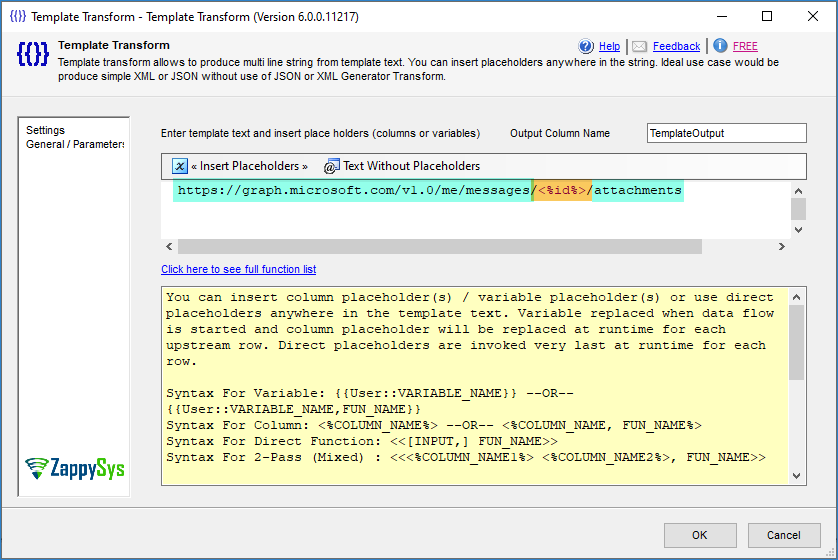Click the Template Transform curly braces logo
This screenshot has width=838, height=560.
point(32,56)
